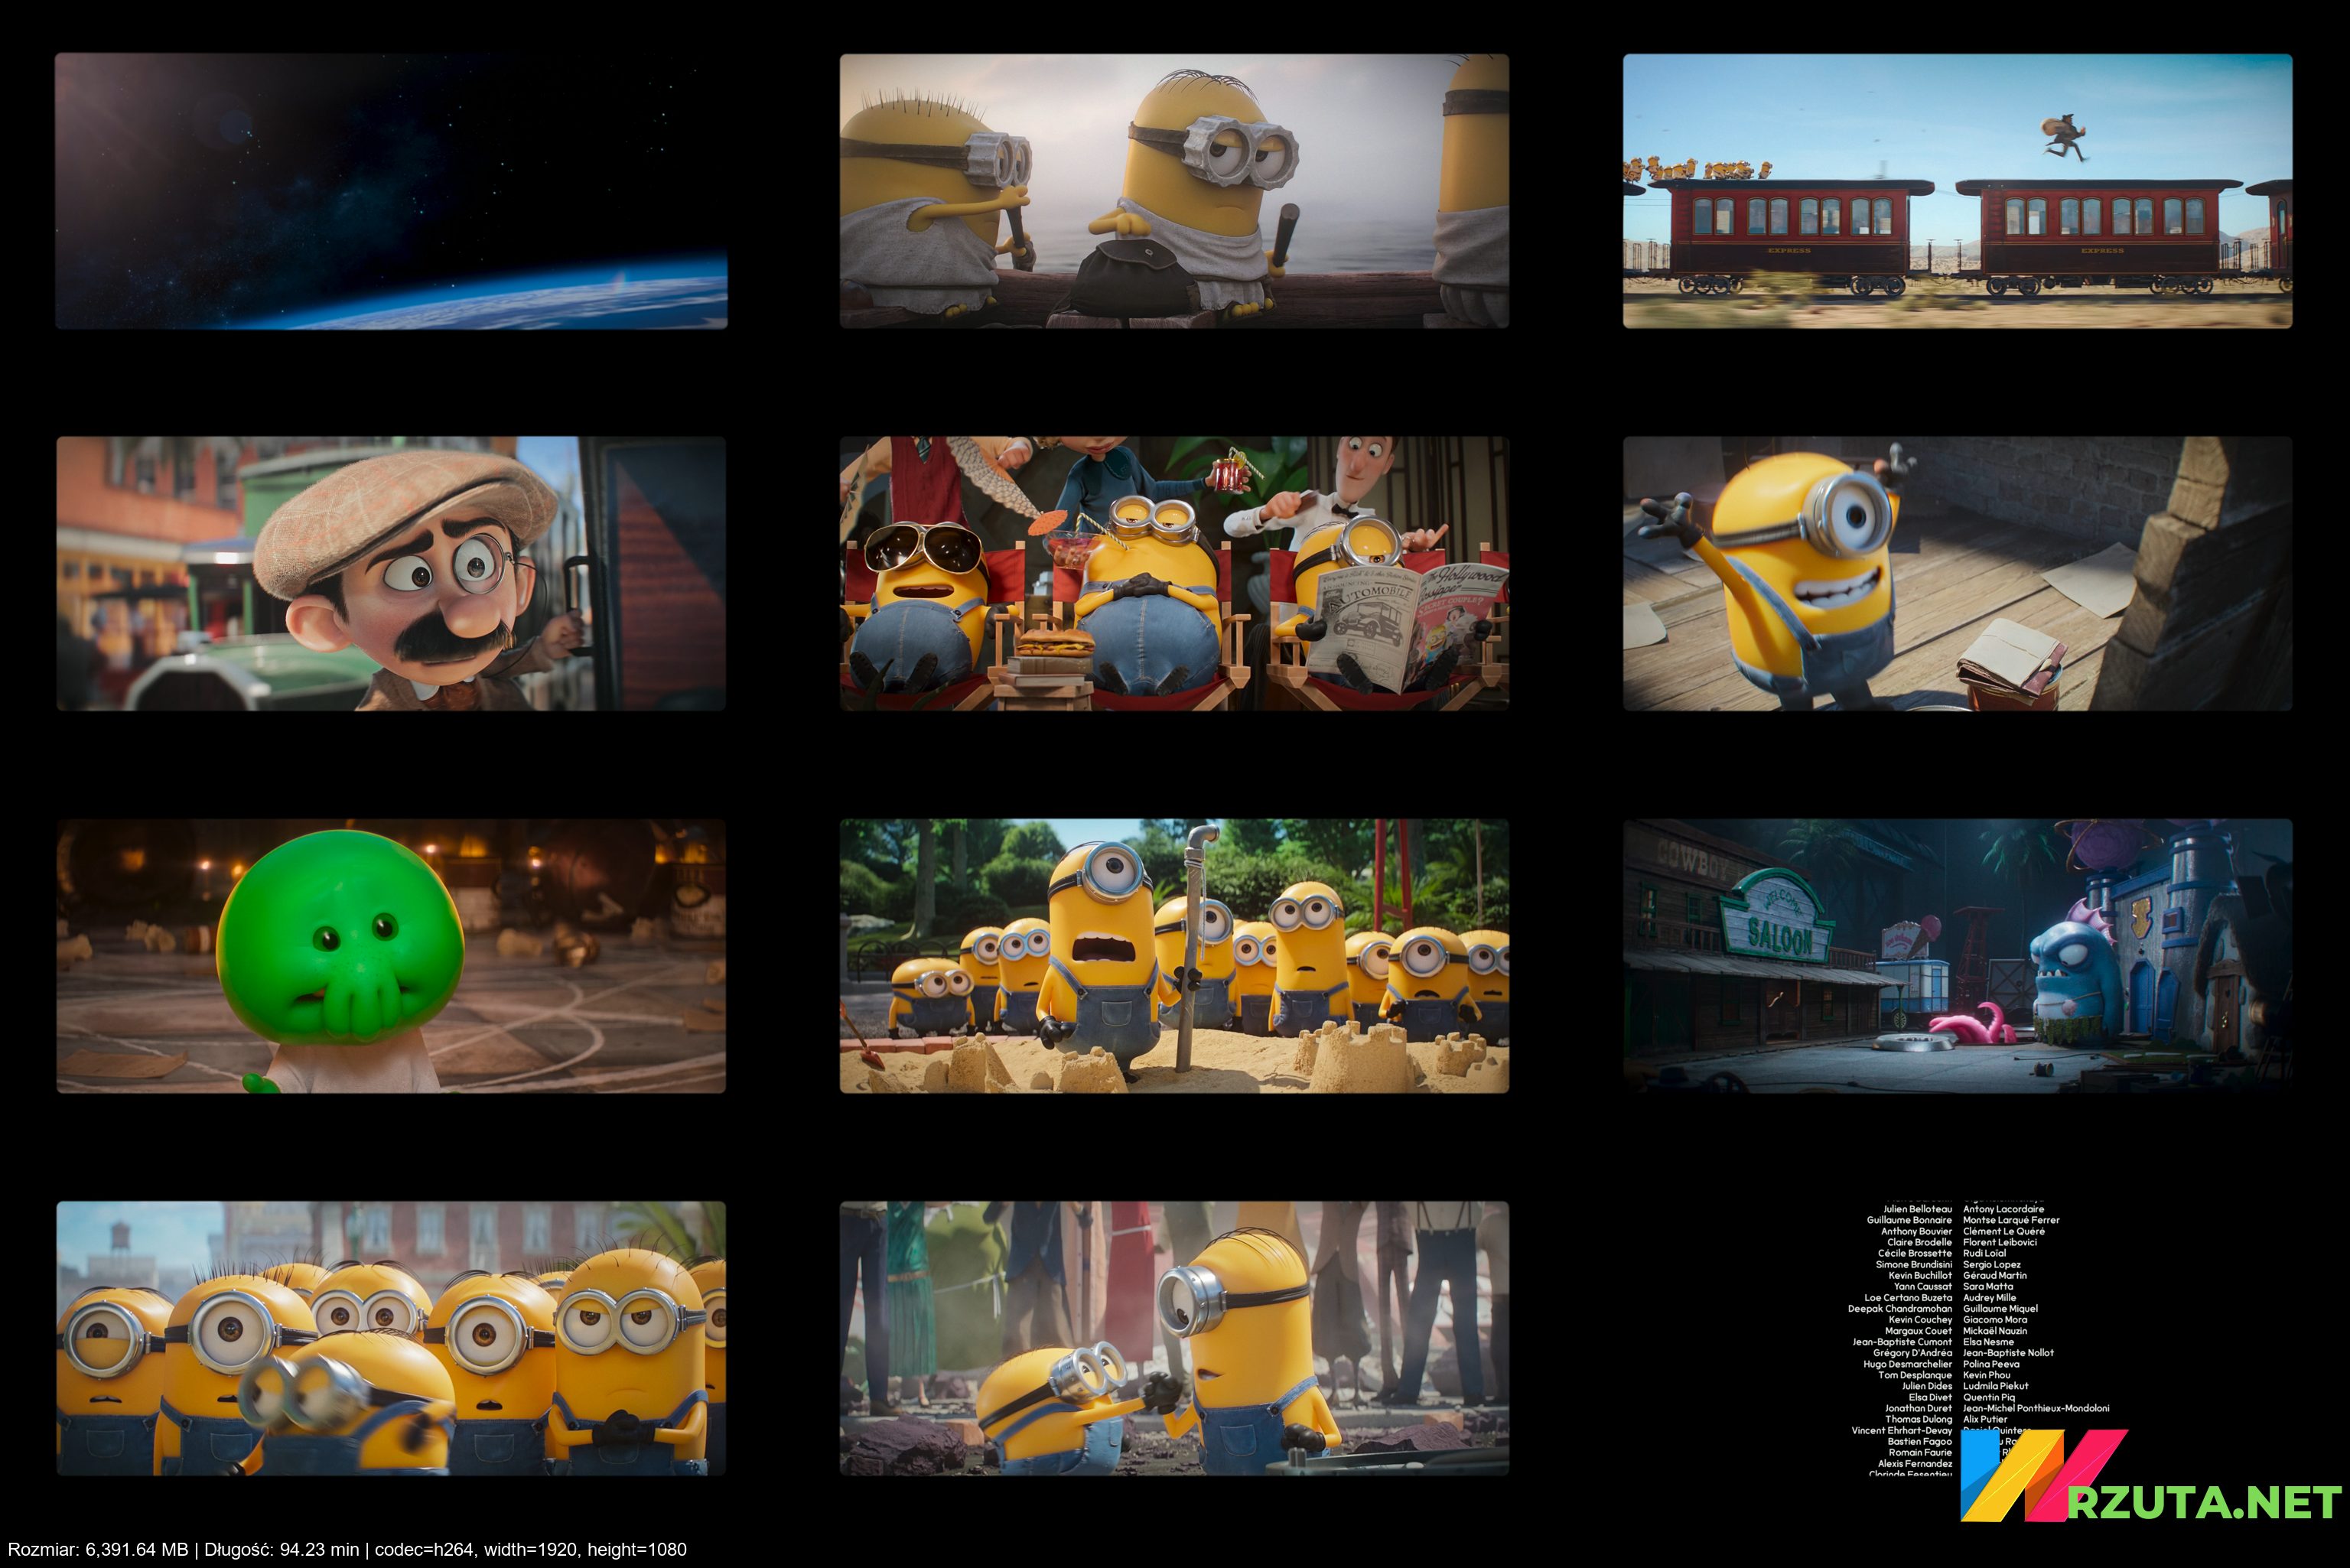Click the 'codec=h264' text
Screen dimensions: 2350x1568
pyautogui.click(x=424, y=1550)
